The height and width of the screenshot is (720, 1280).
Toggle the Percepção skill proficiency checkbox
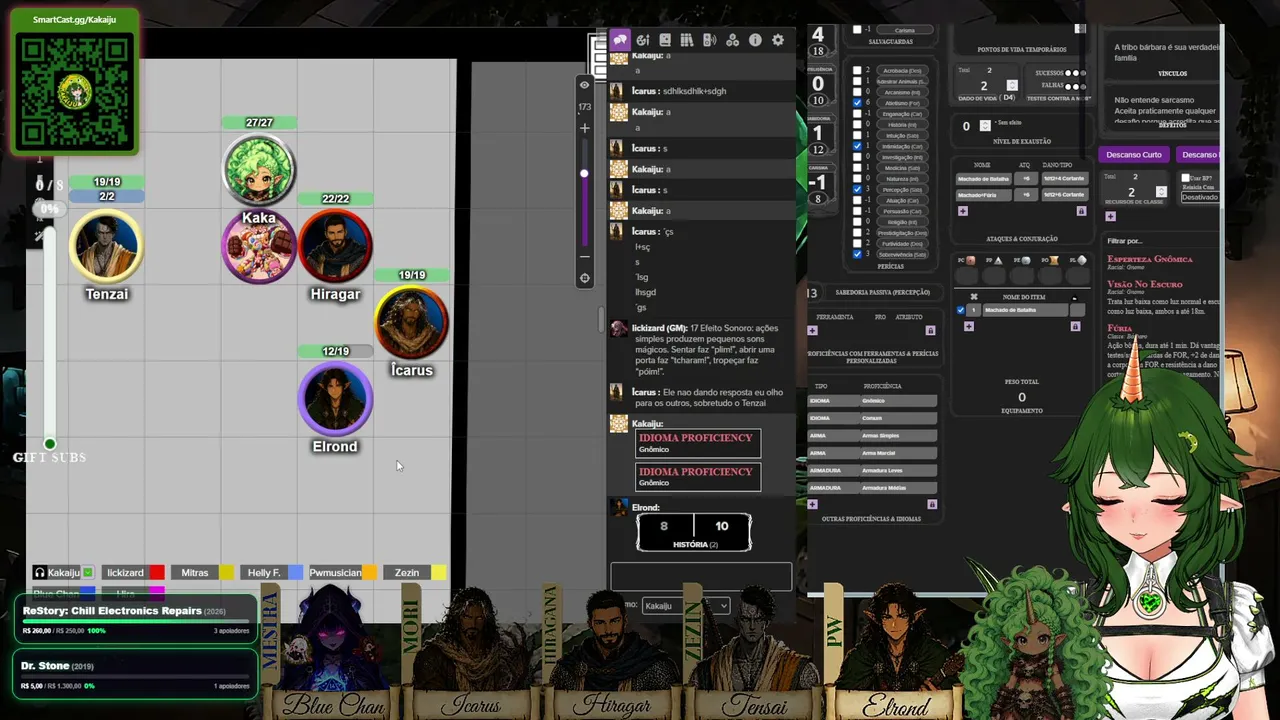click(857, 189)
